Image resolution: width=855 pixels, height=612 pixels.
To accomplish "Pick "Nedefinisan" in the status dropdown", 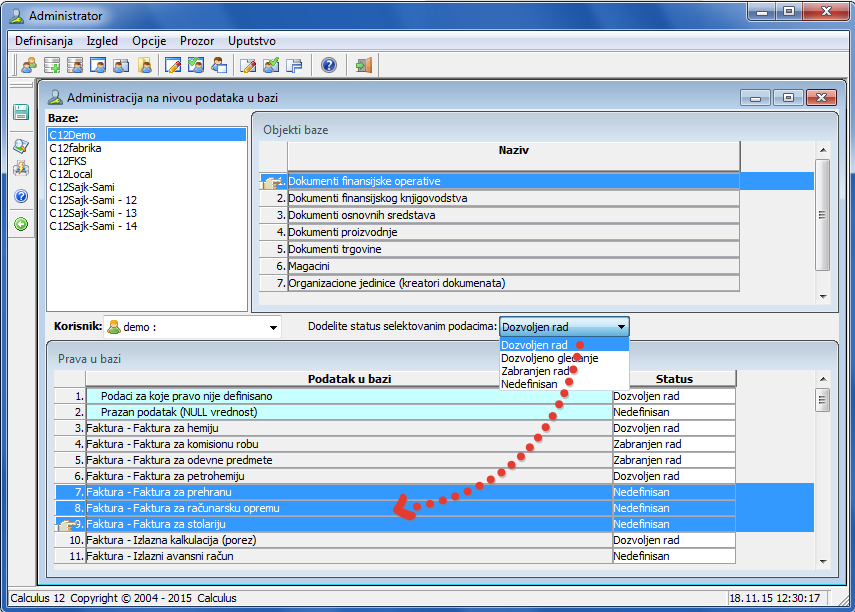I will pyautogui.click(x=530, y=384).
